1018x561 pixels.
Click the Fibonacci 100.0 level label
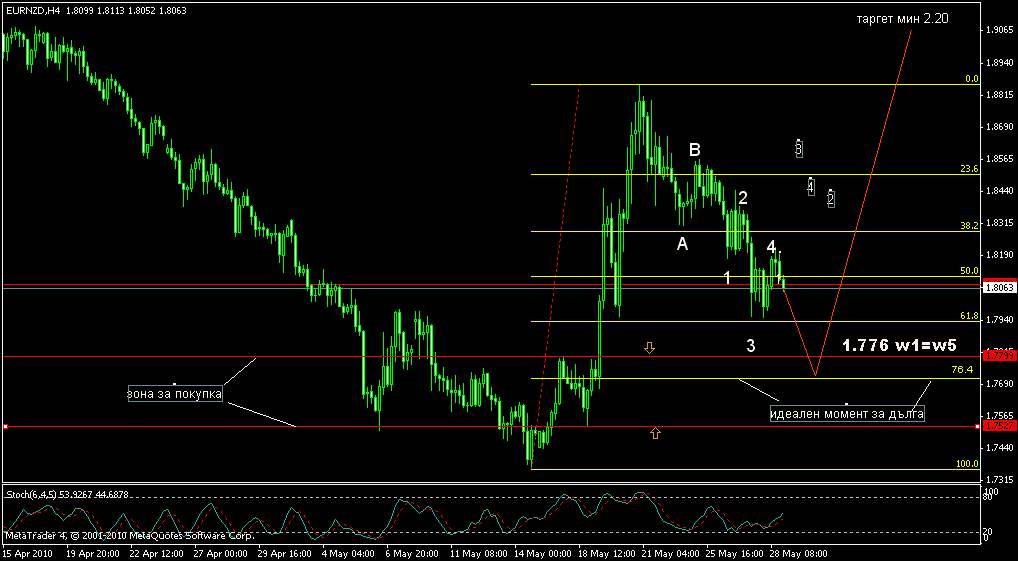tap(967, 464)
